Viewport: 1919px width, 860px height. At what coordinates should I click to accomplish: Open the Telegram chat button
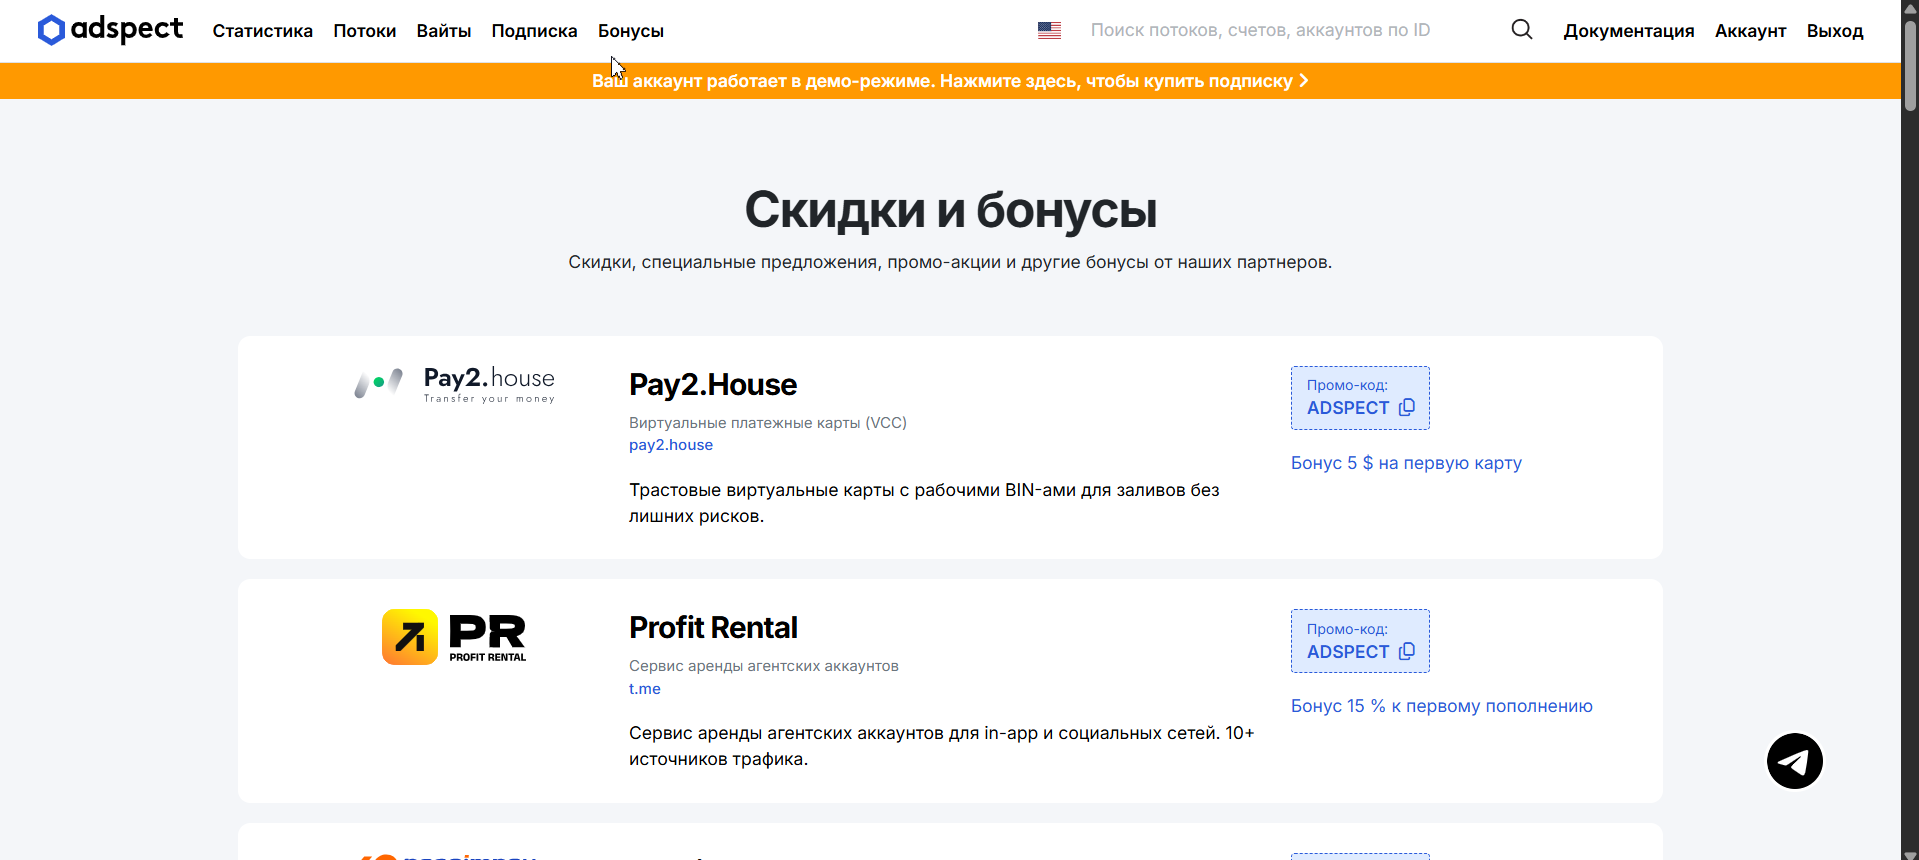tap(1794, 762)
